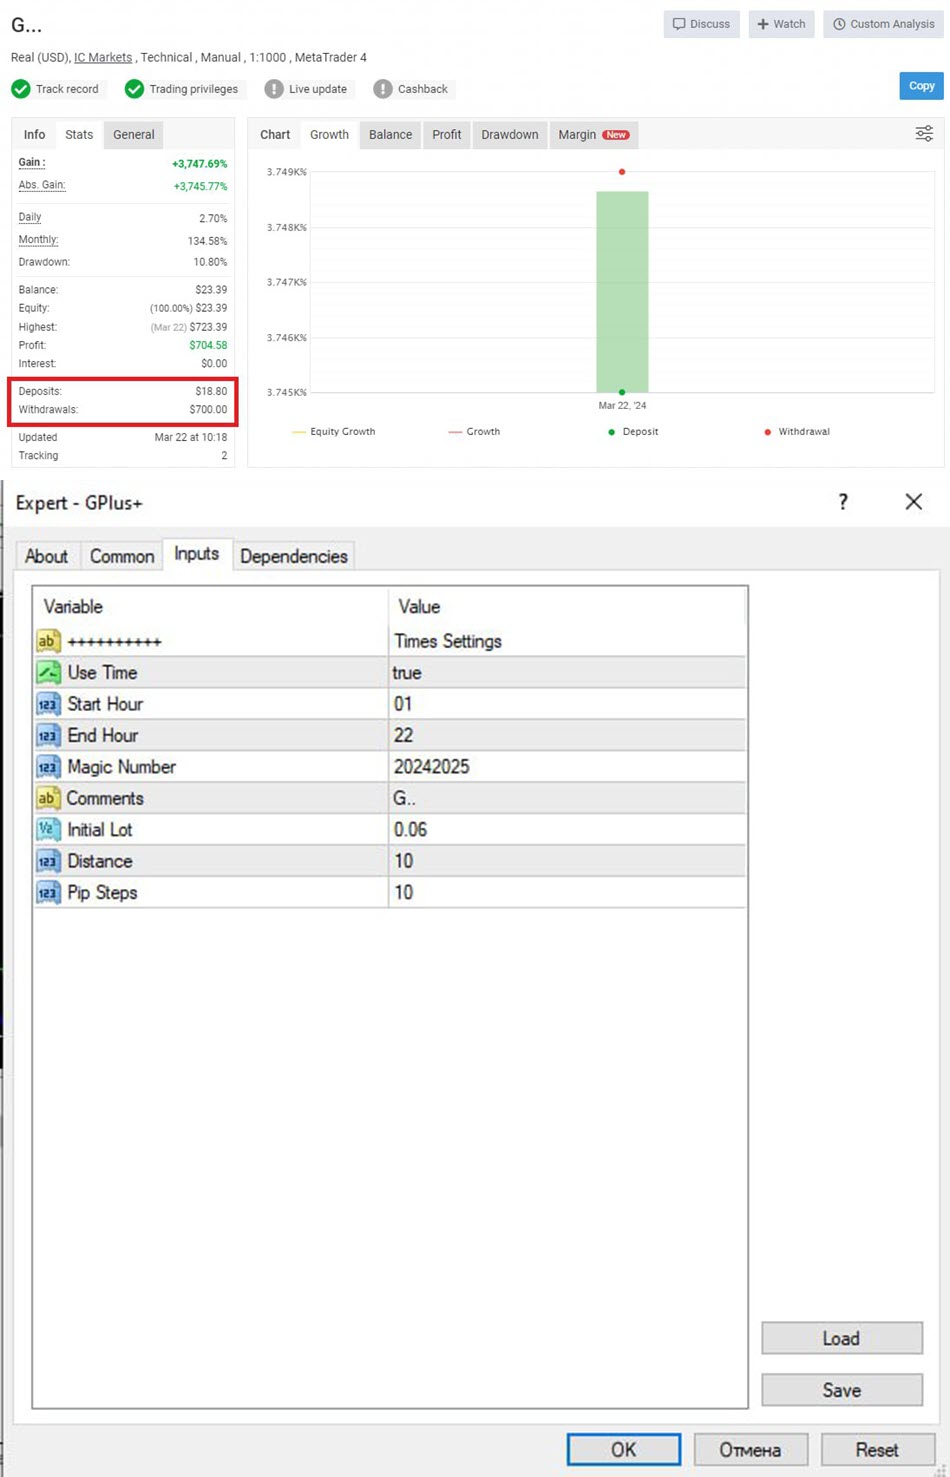Select the Growth chart tab
Screen dimensions: 950x1477
click(x=329, y=135)
